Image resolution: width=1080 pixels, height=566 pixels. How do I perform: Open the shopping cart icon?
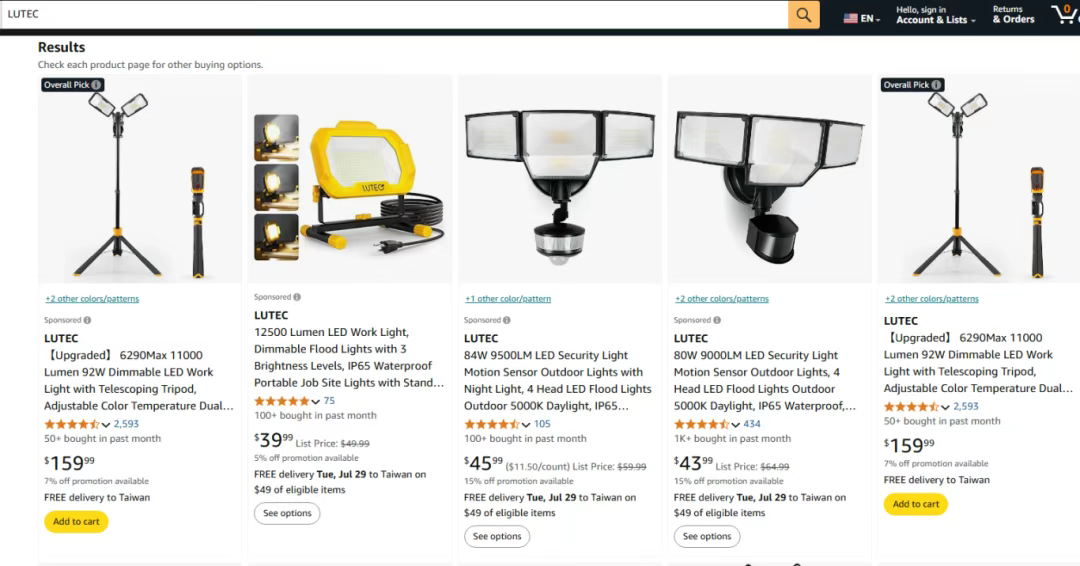point(1063,14)
